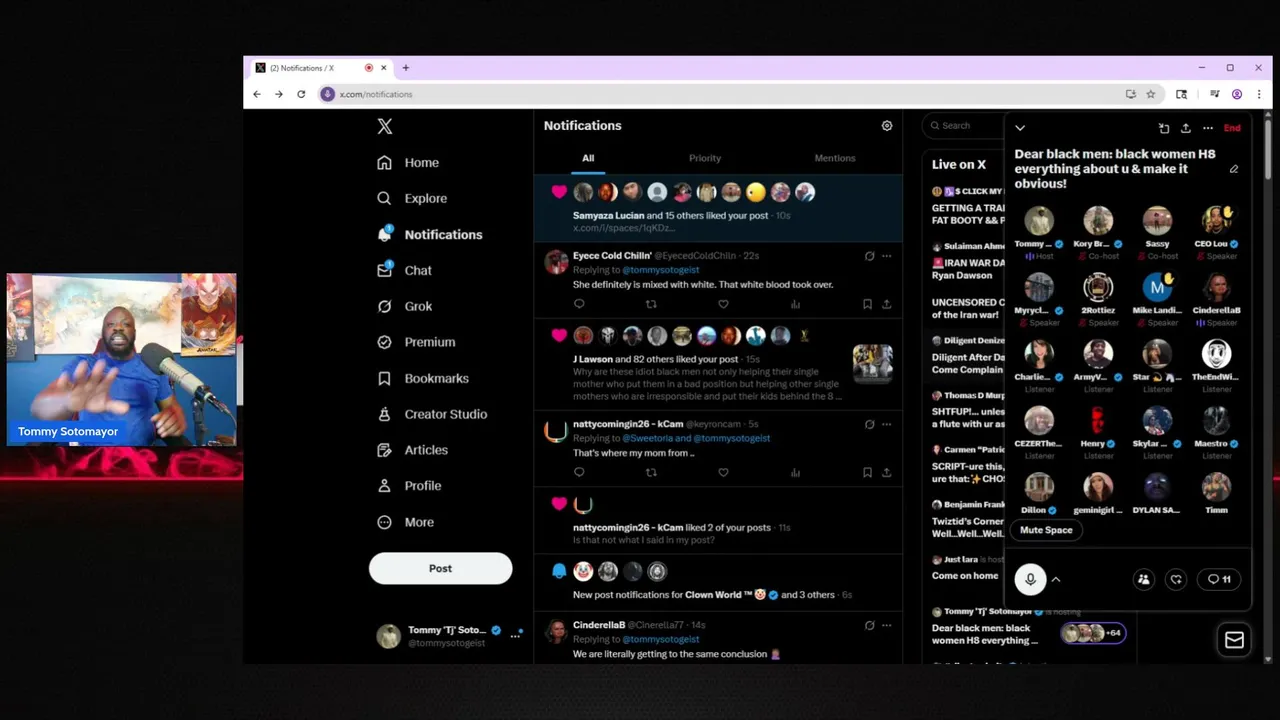Click the Premium sidebar icon
1280x720 pixels.
point(384,342)
